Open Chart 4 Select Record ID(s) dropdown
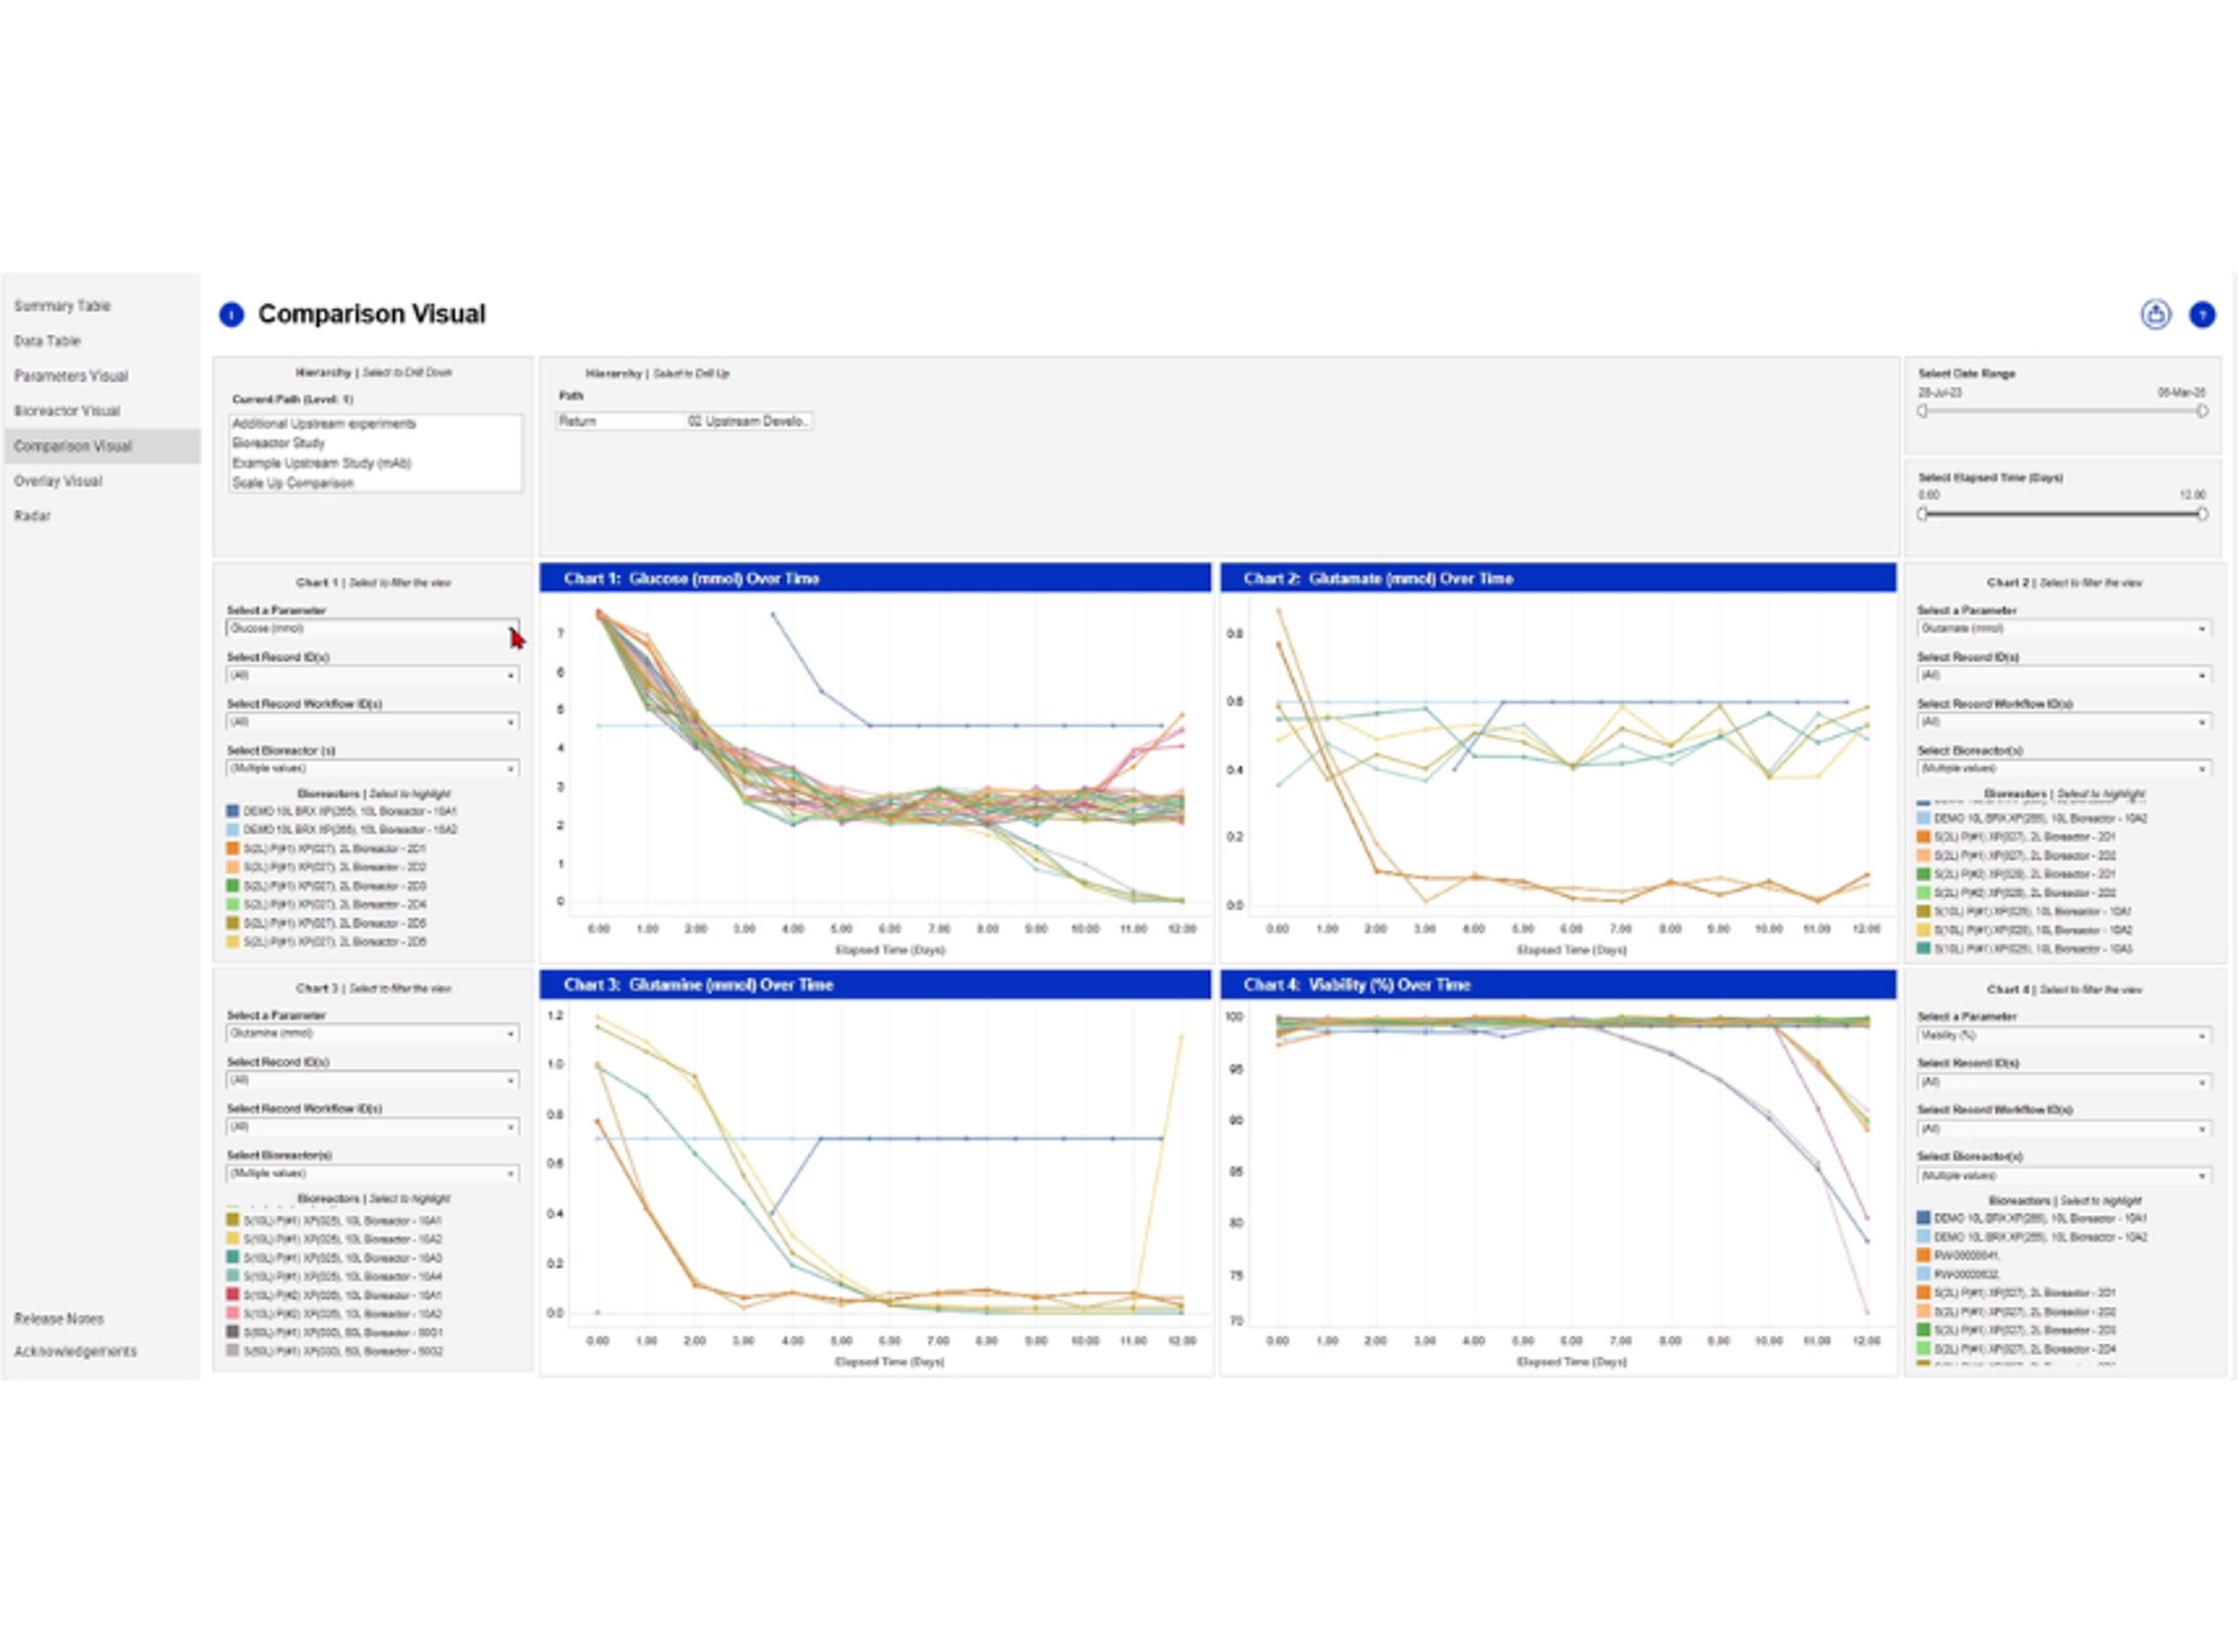2238x1652 pixels. point(2063,1083)
